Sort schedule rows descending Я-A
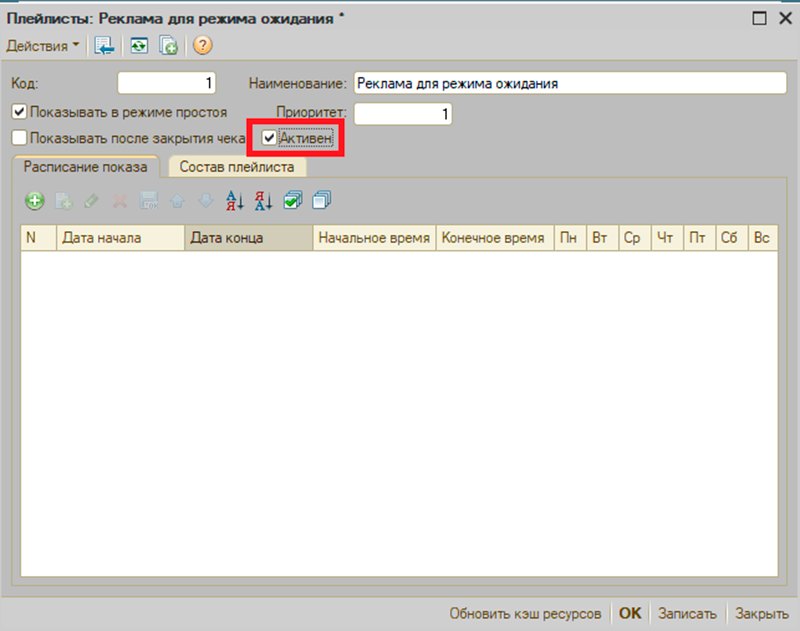Screen dimensions: 800x631 pyautogui.click(x=264, y=200)
